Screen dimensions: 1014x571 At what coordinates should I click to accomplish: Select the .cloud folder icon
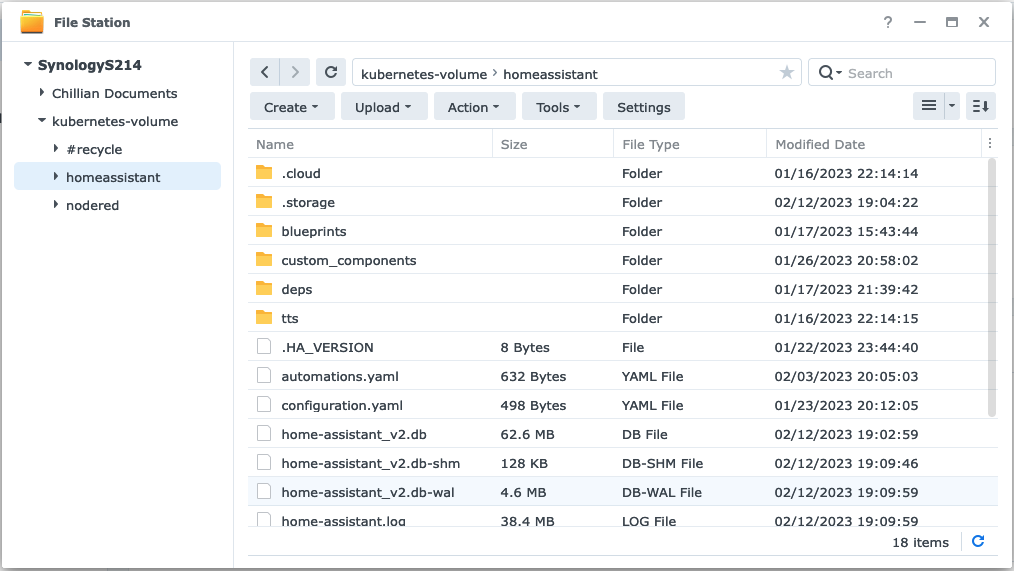(x=264, y=172)
